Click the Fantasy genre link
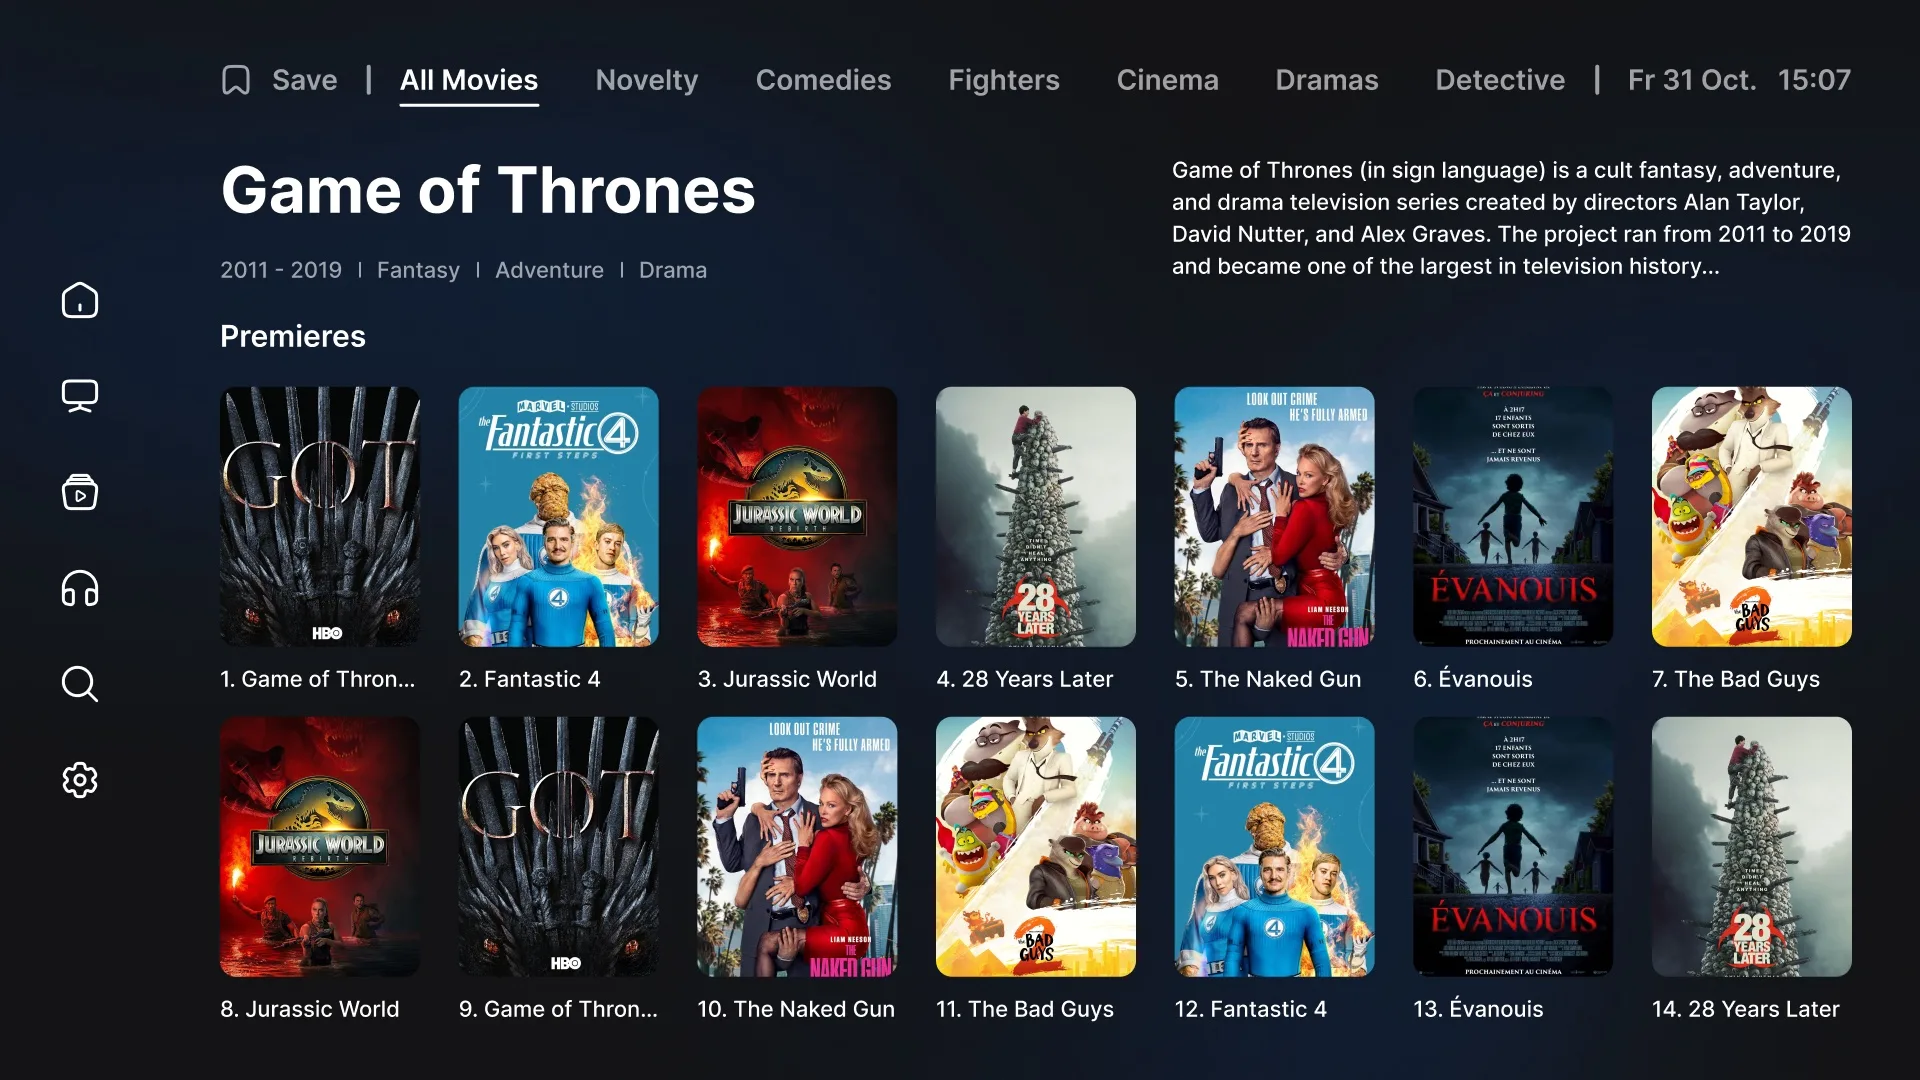 tap(418, 270)
